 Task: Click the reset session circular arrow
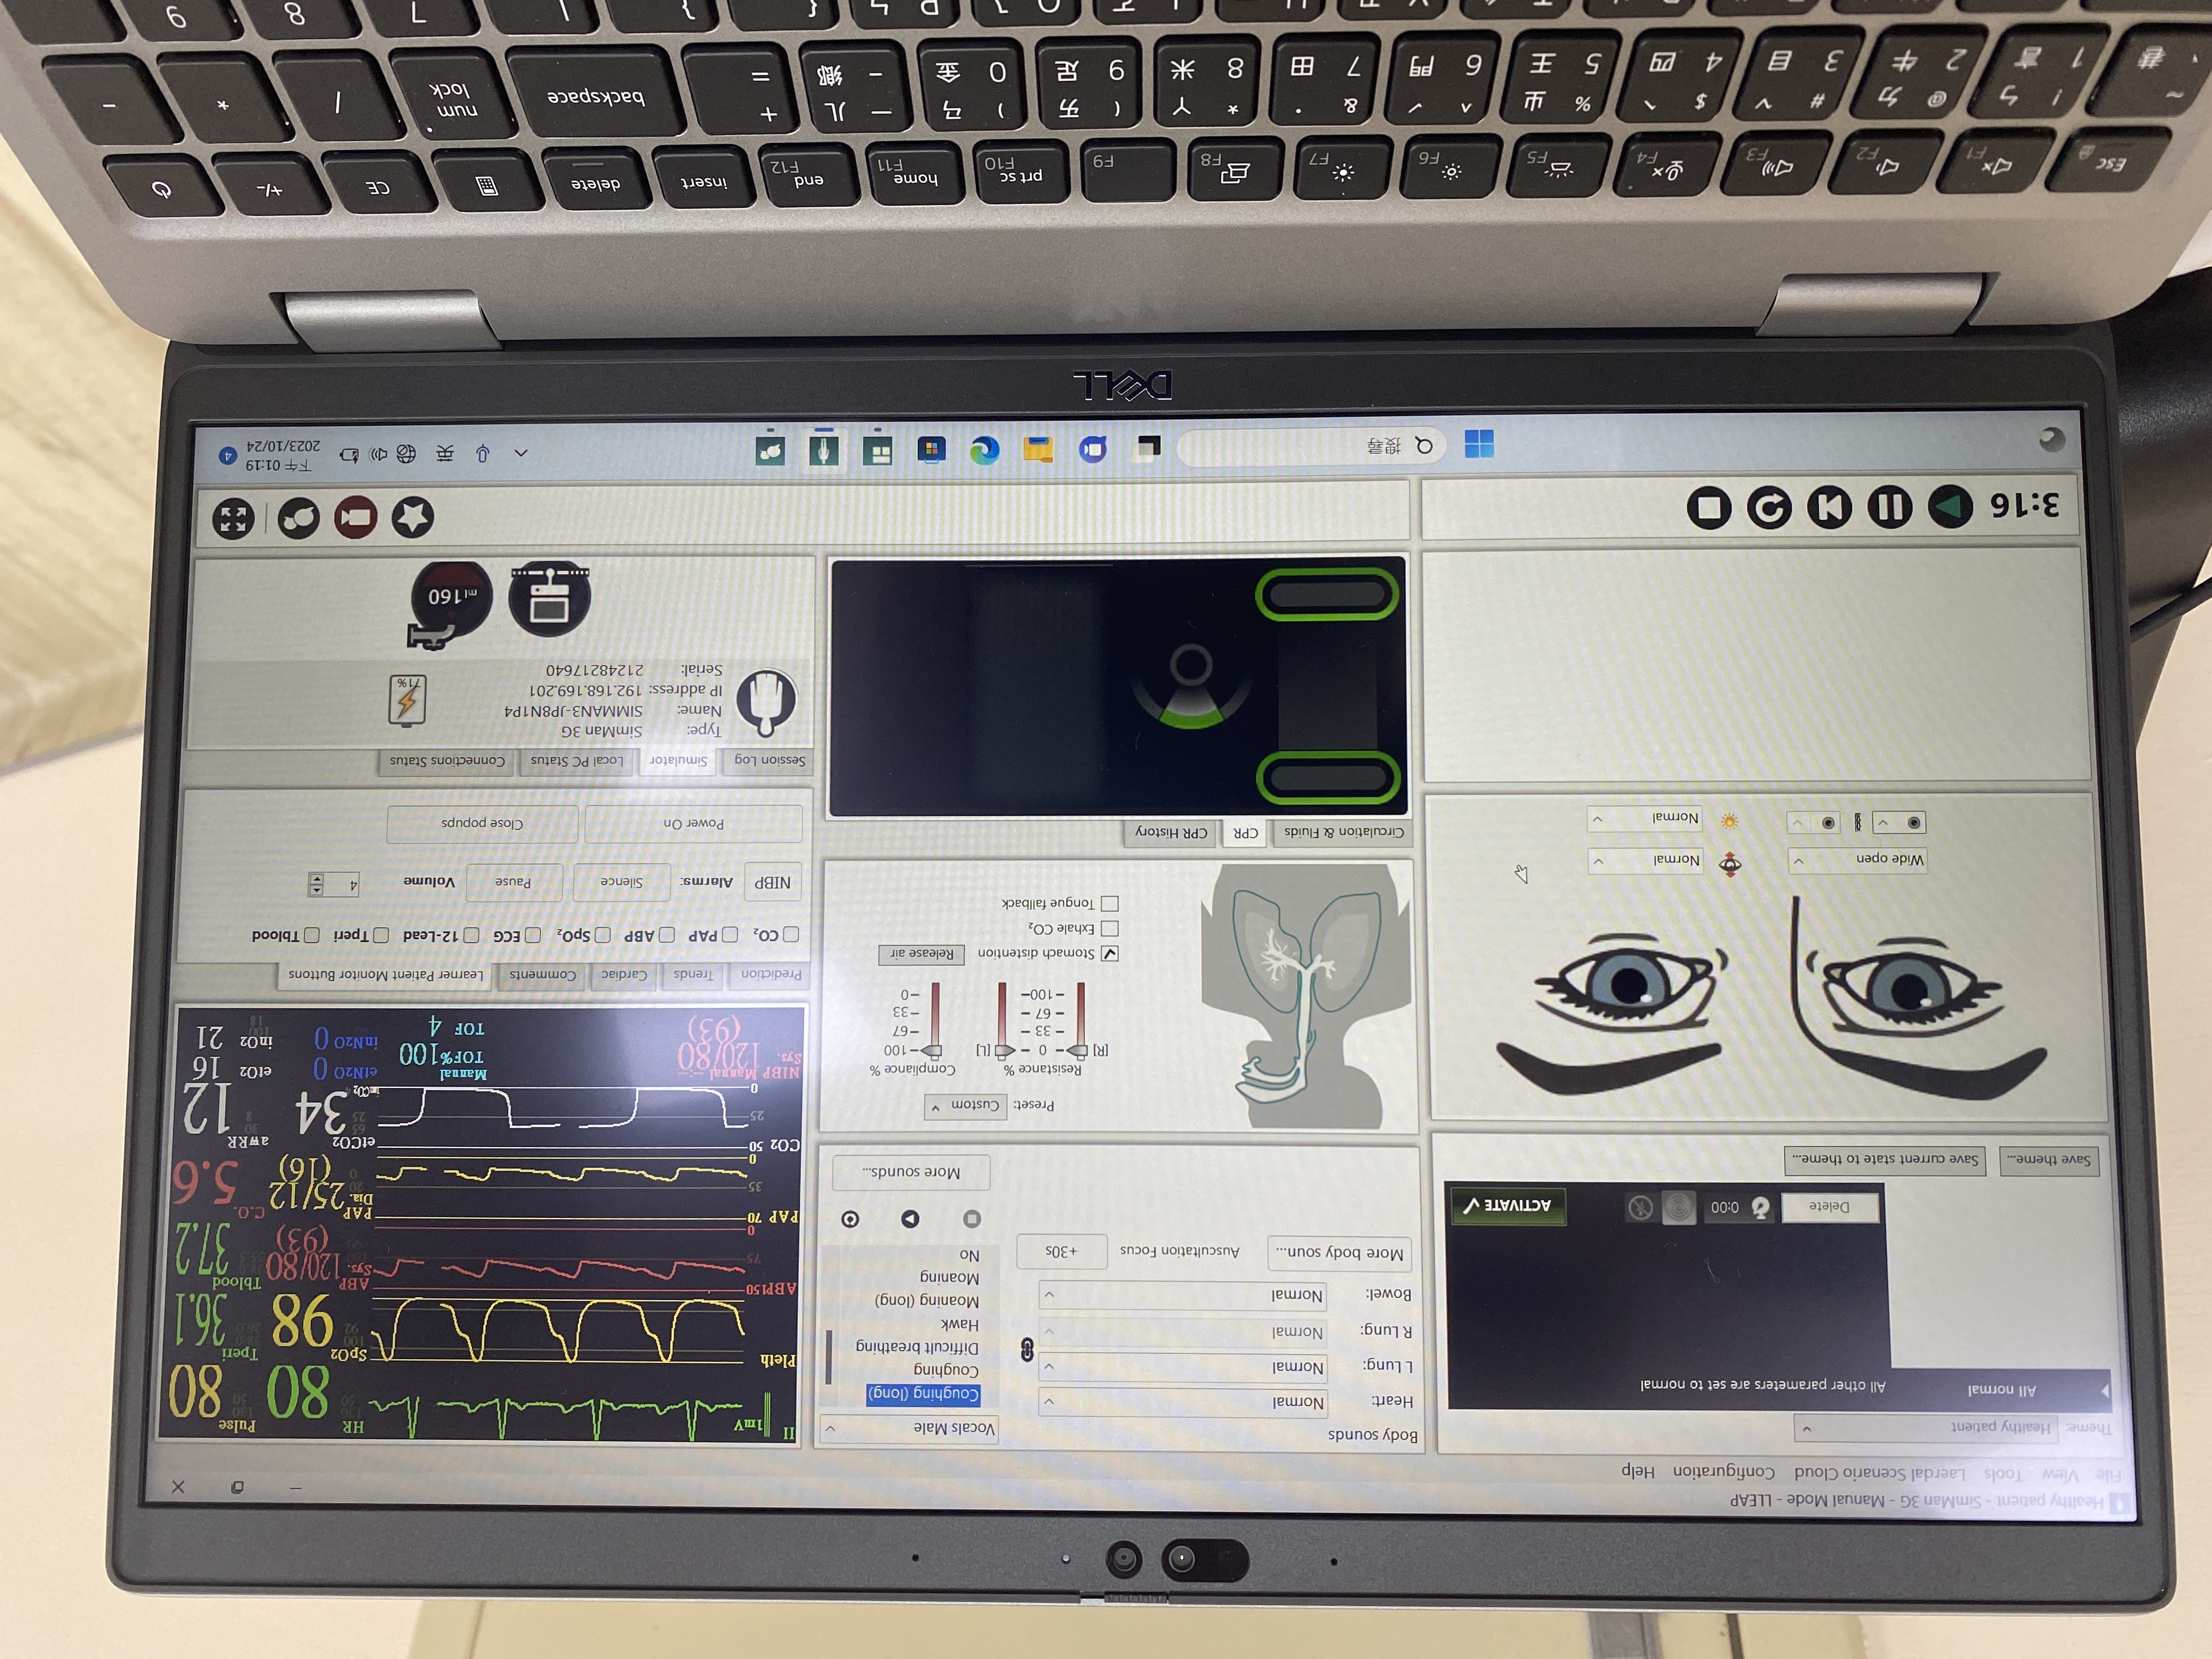click(1769, 508)
